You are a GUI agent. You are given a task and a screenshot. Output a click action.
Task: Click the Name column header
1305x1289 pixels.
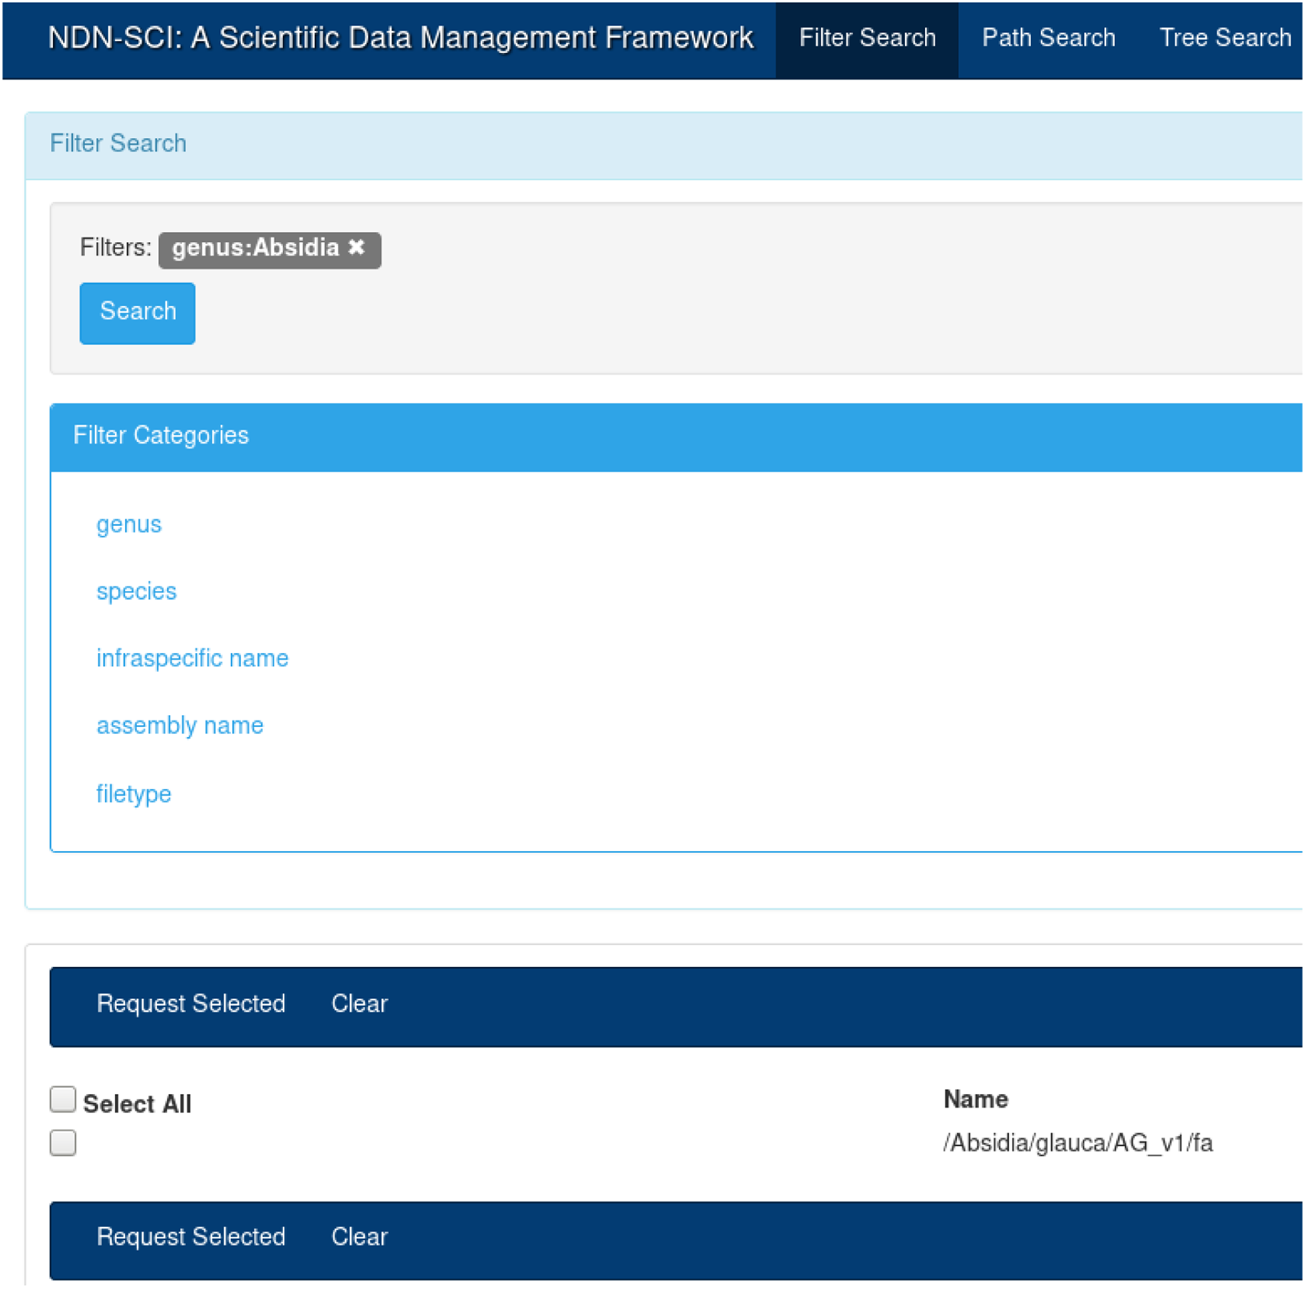point(975,1099)
